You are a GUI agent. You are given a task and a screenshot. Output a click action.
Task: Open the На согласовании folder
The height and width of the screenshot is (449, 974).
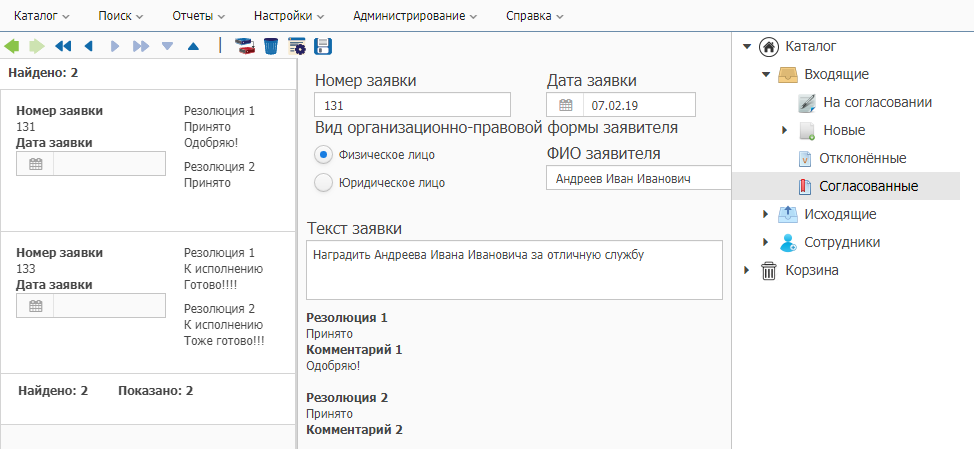878,102
